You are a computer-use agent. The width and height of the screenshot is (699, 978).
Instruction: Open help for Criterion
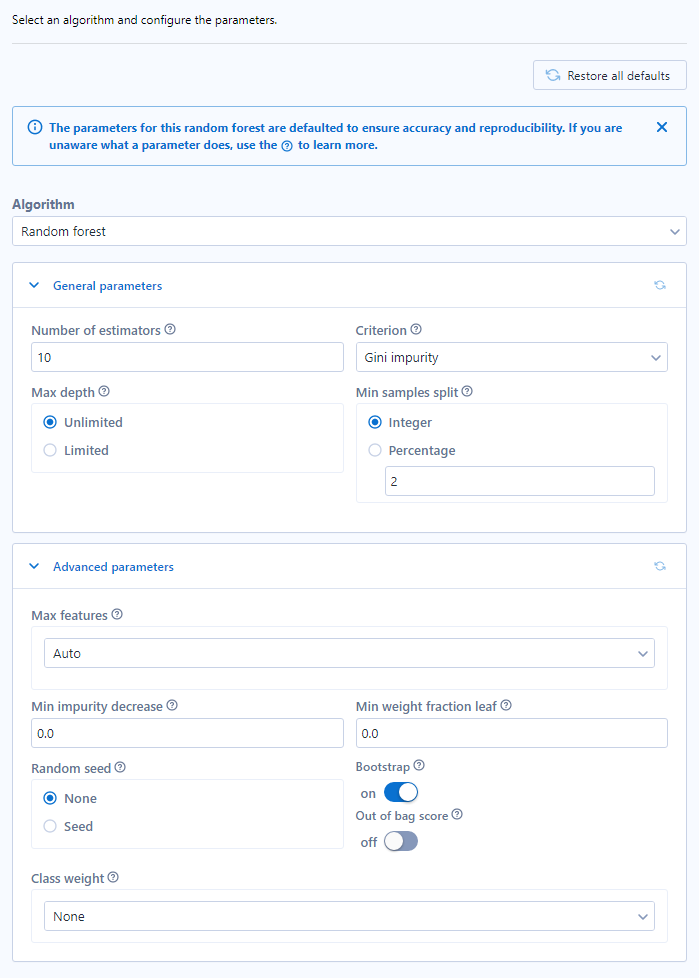tap(416, 329)
